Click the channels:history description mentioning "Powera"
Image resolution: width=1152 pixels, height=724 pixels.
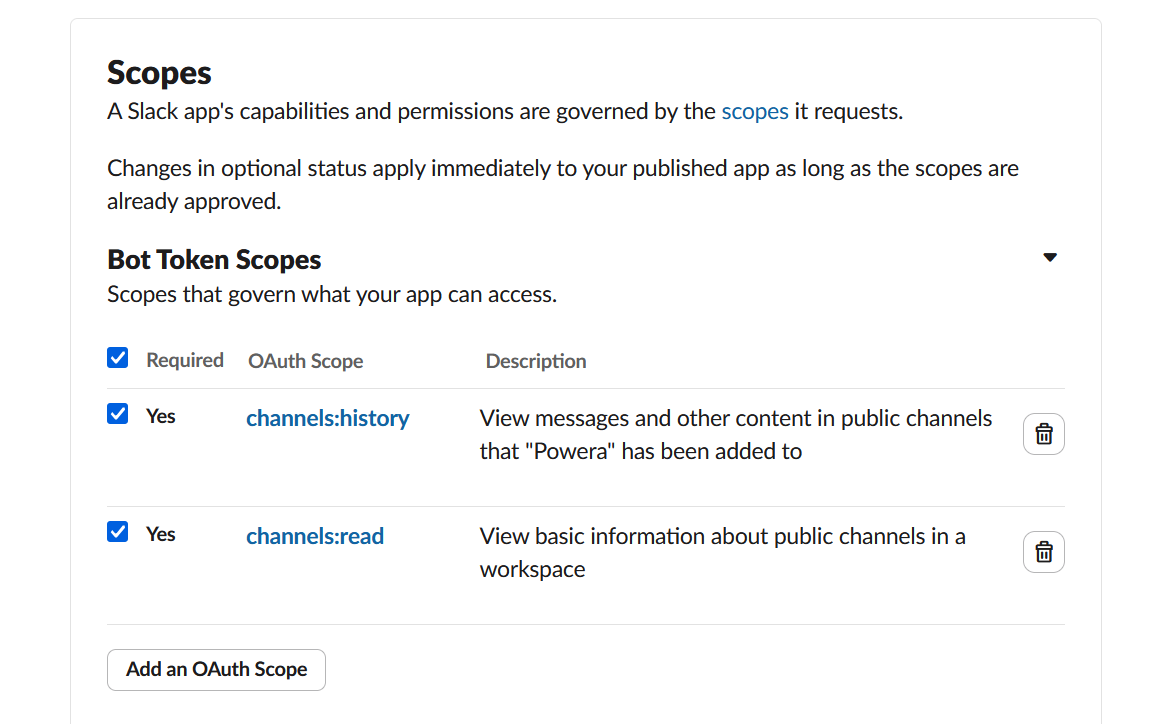(735, 434)
